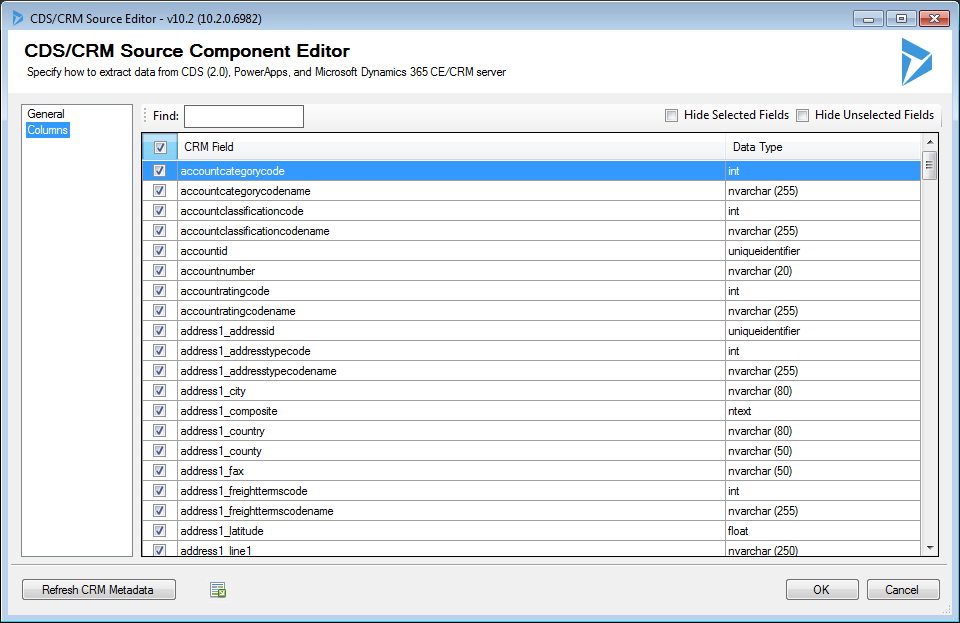The width and height of the screenshot is (960, 623).
Task: Open the General page
Action: pyautogui.click(x=46, y=114)
